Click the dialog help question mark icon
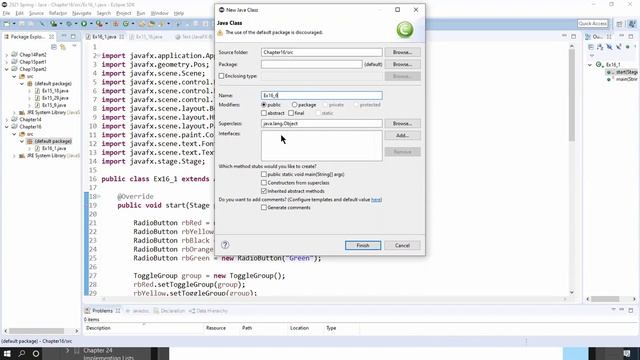 tap(225, 244)
